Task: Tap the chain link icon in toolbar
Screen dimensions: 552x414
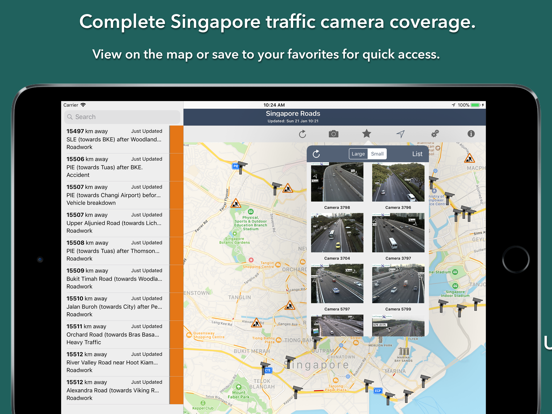Action: (x=435, y=133)
